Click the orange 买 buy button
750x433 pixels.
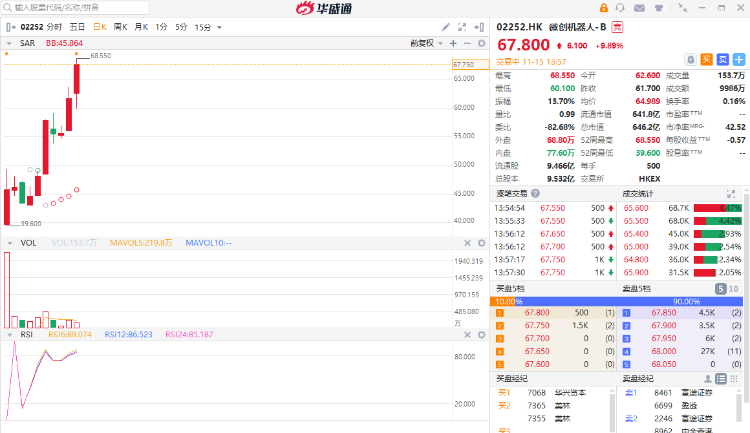[x=706, y=59]
